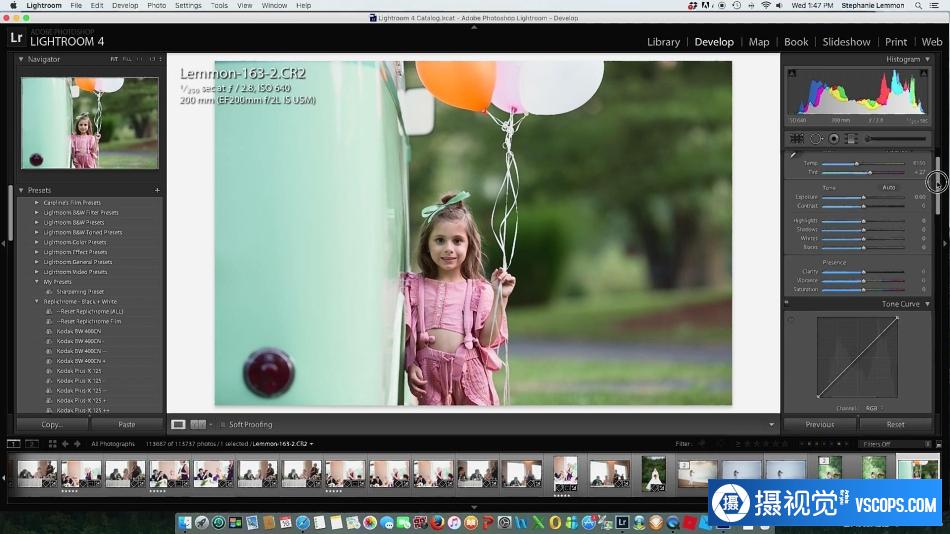Click the Reset button
Screen dimensions: 950x534
coord(895,424)
